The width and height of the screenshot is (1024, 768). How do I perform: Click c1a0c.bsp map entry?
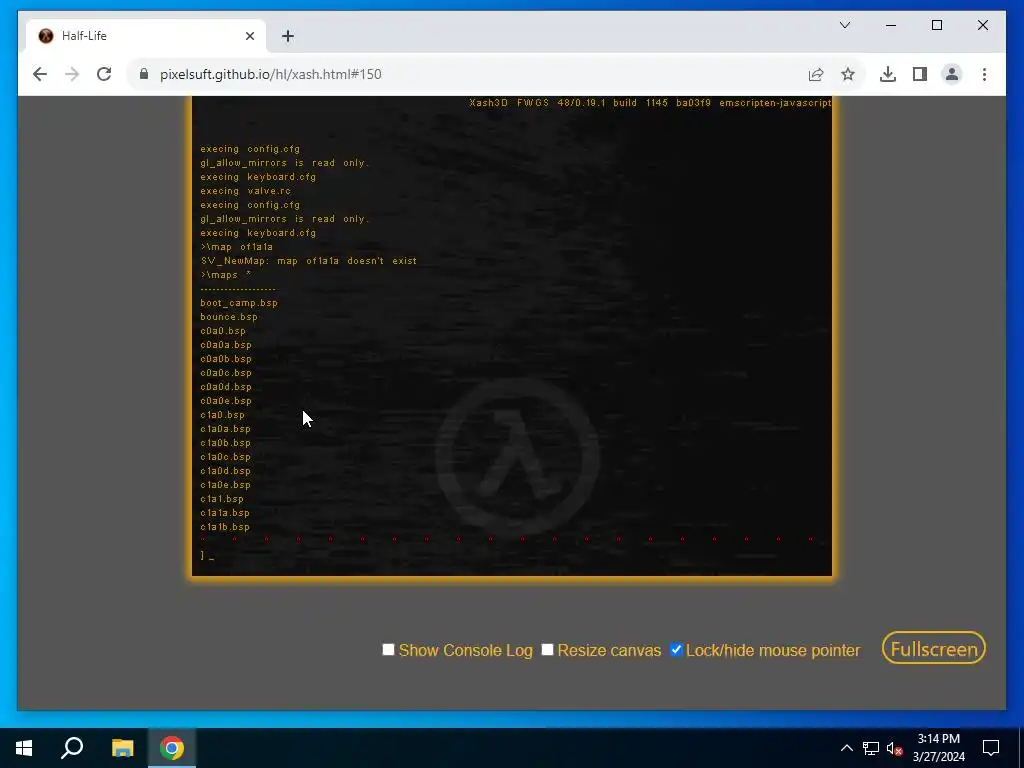[x=225, y=457]
